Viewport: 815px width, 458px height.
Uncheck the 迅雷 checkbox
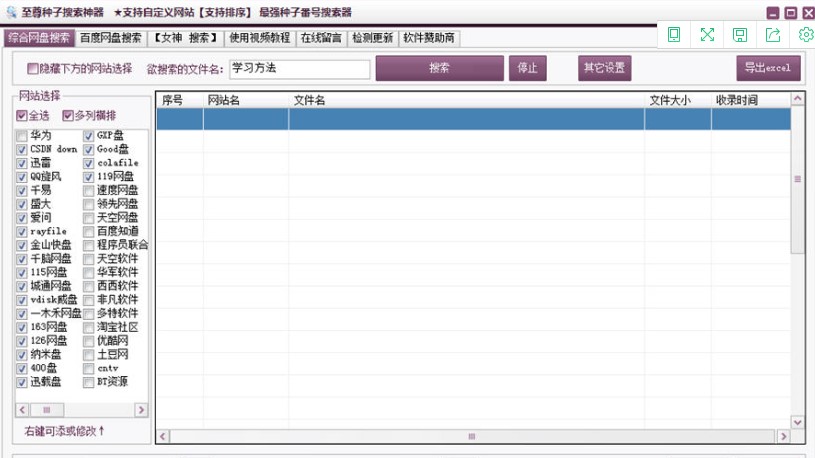pyautogui.click(x=22, y=163)
